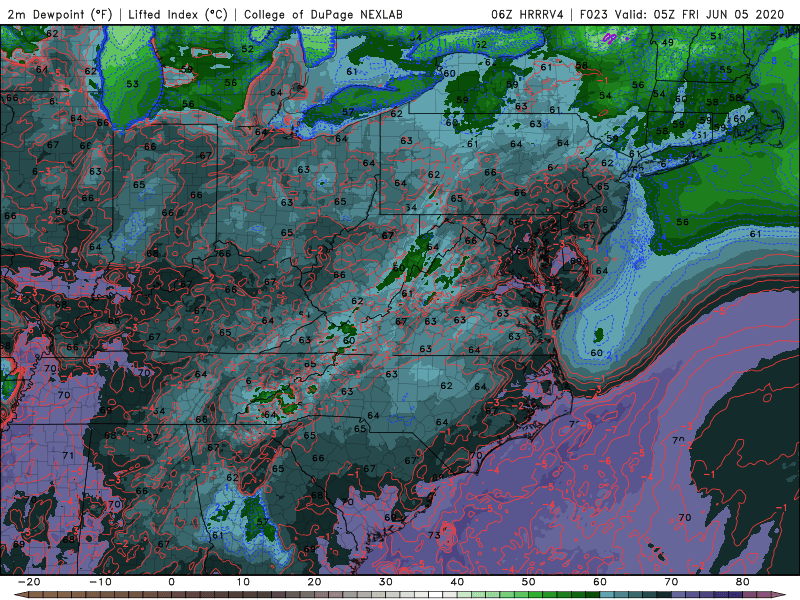This screenshot has width=800, height=600.
Task: Click the 50 label on the color scale
Action: click(x=529, y=582)
